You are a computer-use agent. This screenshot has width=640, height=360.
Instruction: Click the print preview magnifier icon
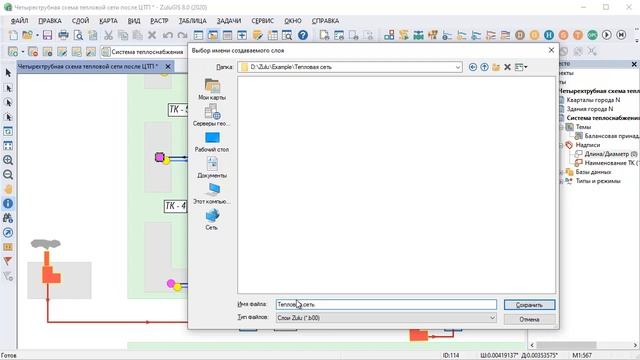(78, 35)
